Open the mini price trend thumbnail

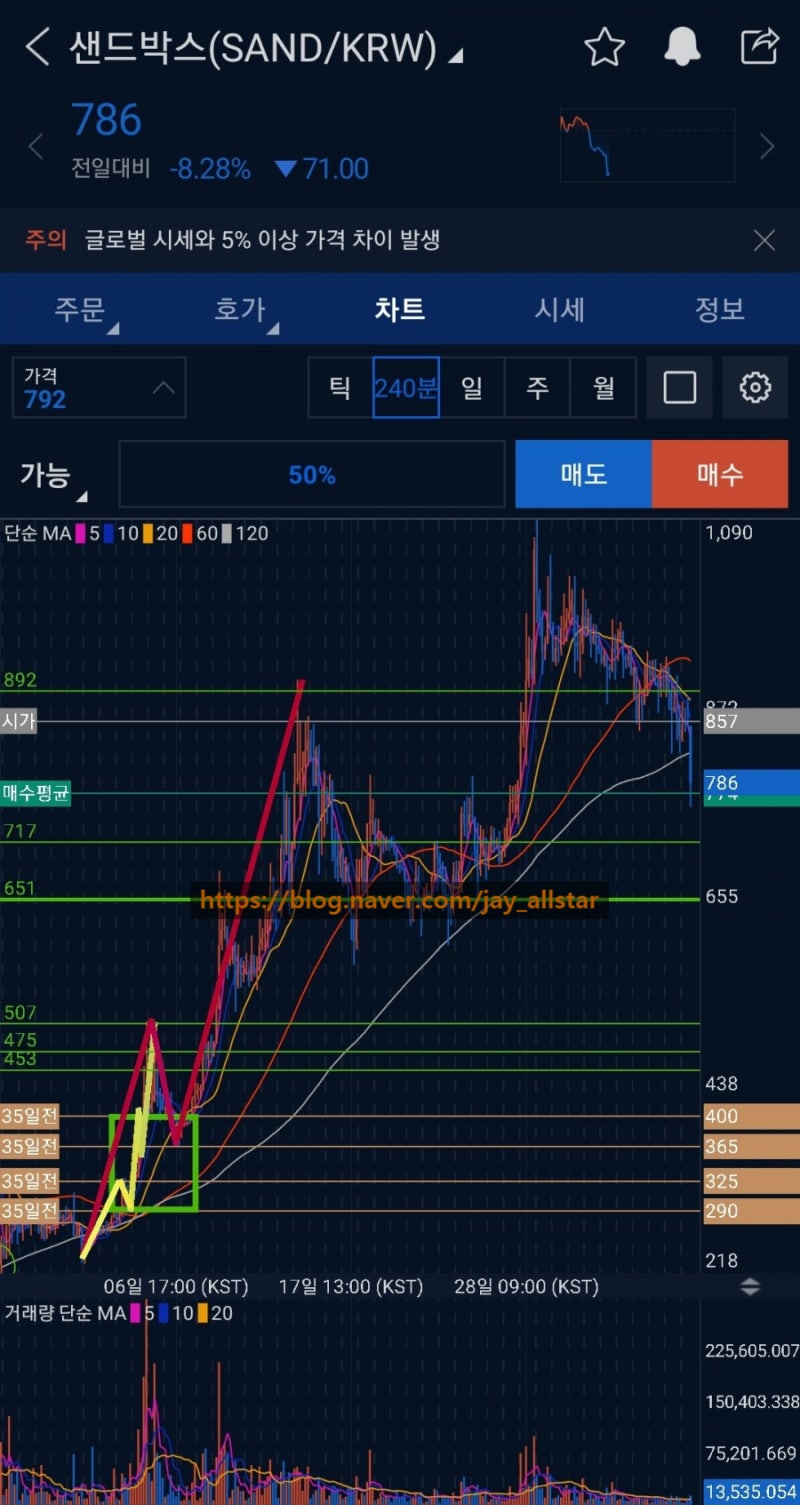pos(647,145)
